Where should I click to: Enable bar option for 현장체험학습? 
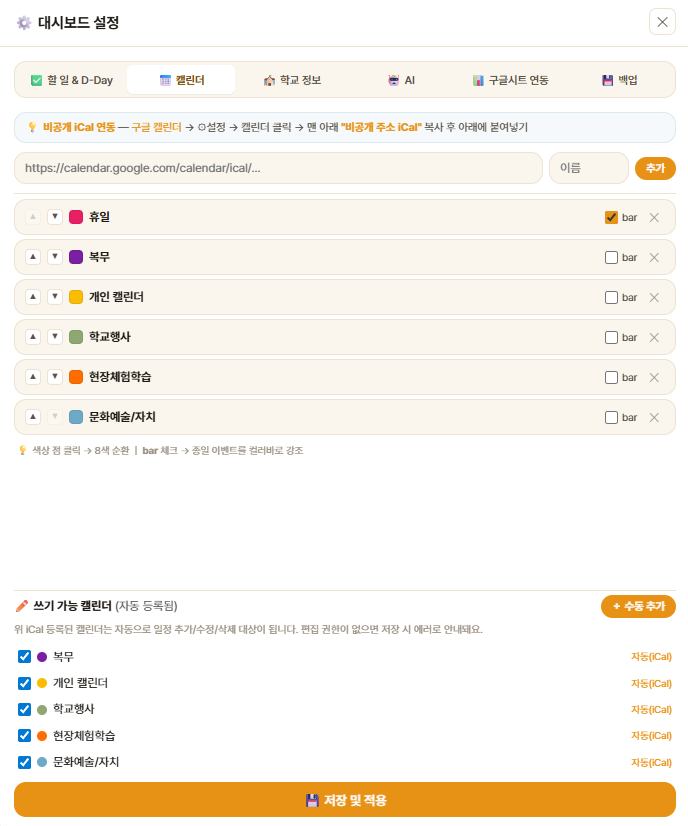tap(611, 378)
